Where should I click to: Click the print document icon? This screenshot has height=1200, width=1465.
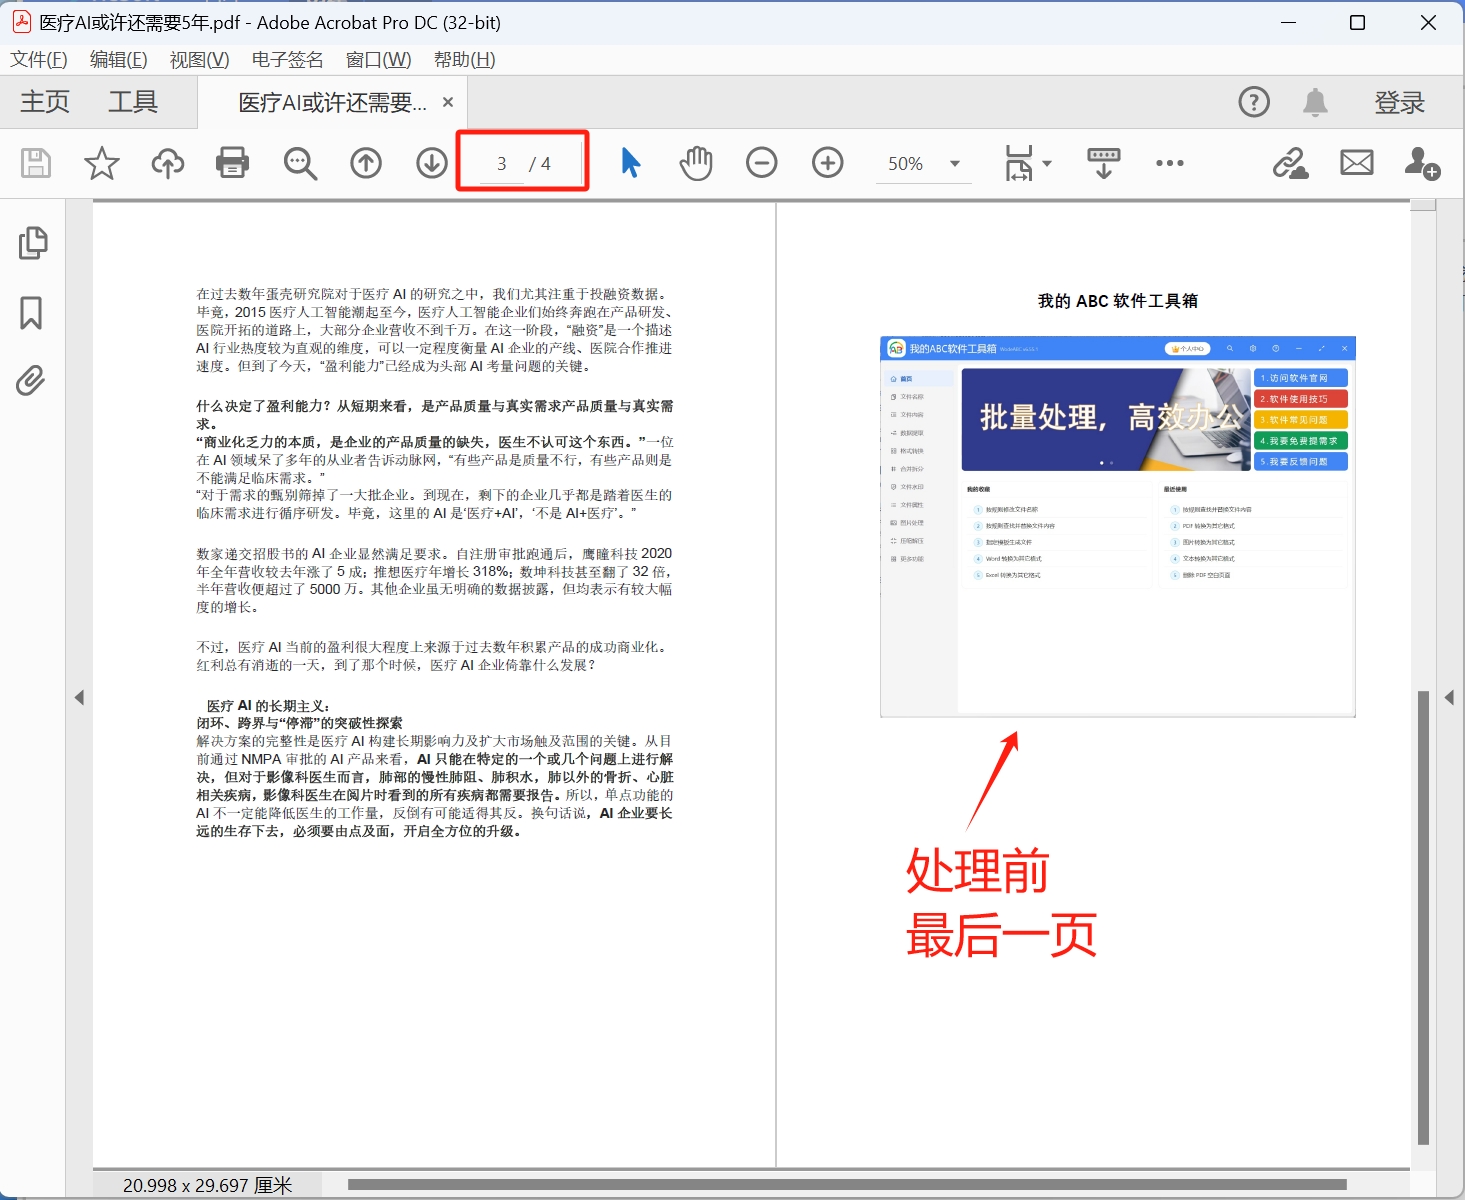[232, 163]
